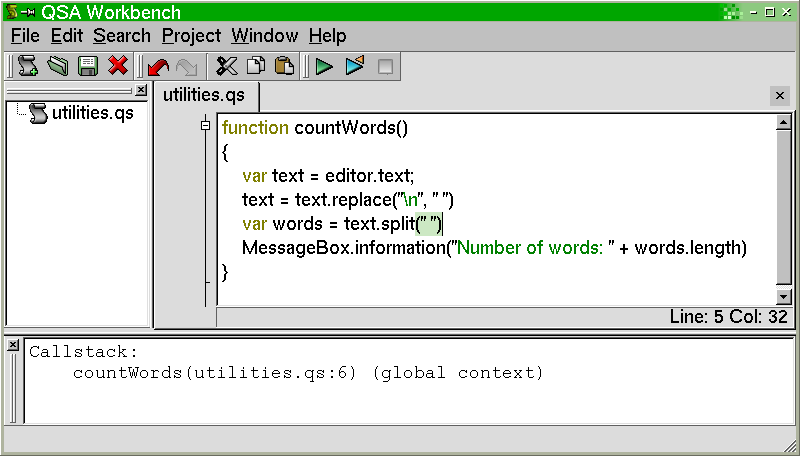Click the 'var words = text.split' line
800x456 pixels.
(x=342, y=224)
